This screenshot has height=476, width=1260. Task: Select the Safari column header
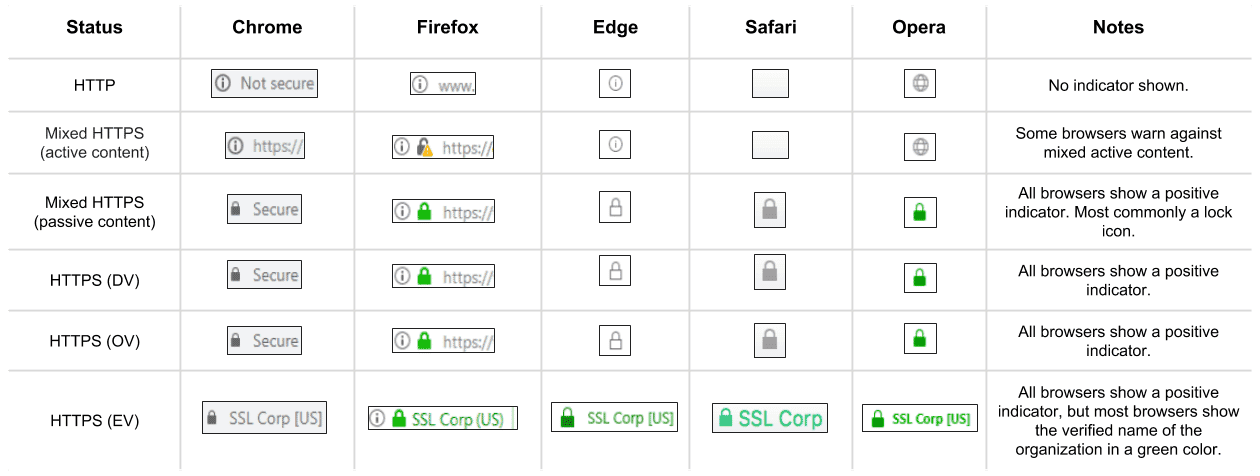point(770,27)
